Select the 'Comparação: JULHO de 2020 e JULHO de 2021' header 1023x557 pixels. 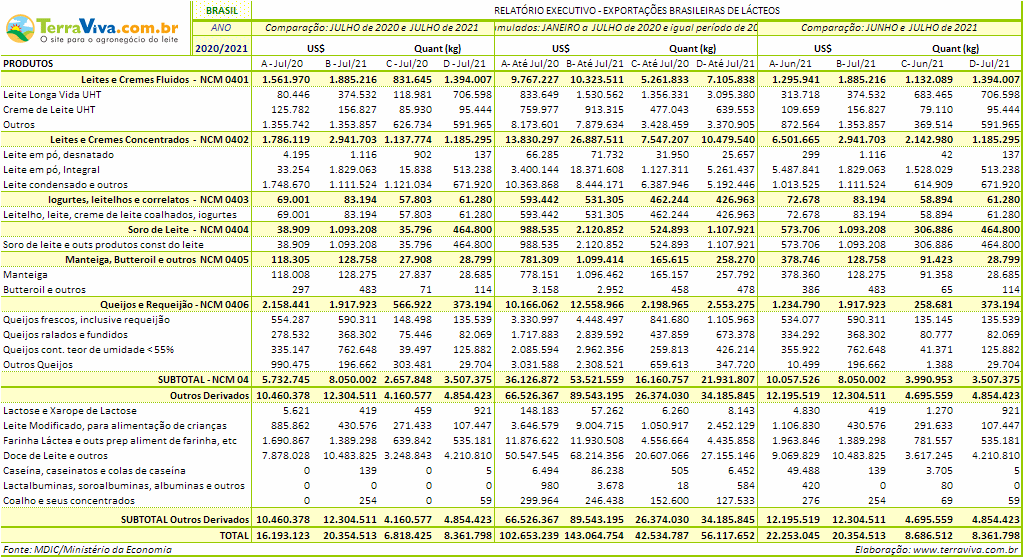click(x=373, y=28)
